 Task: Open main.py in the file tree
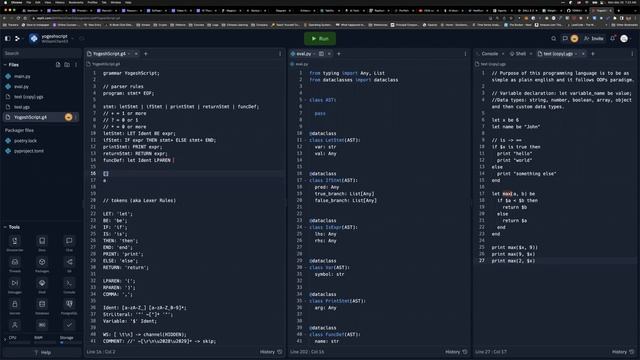click(22, 76)
